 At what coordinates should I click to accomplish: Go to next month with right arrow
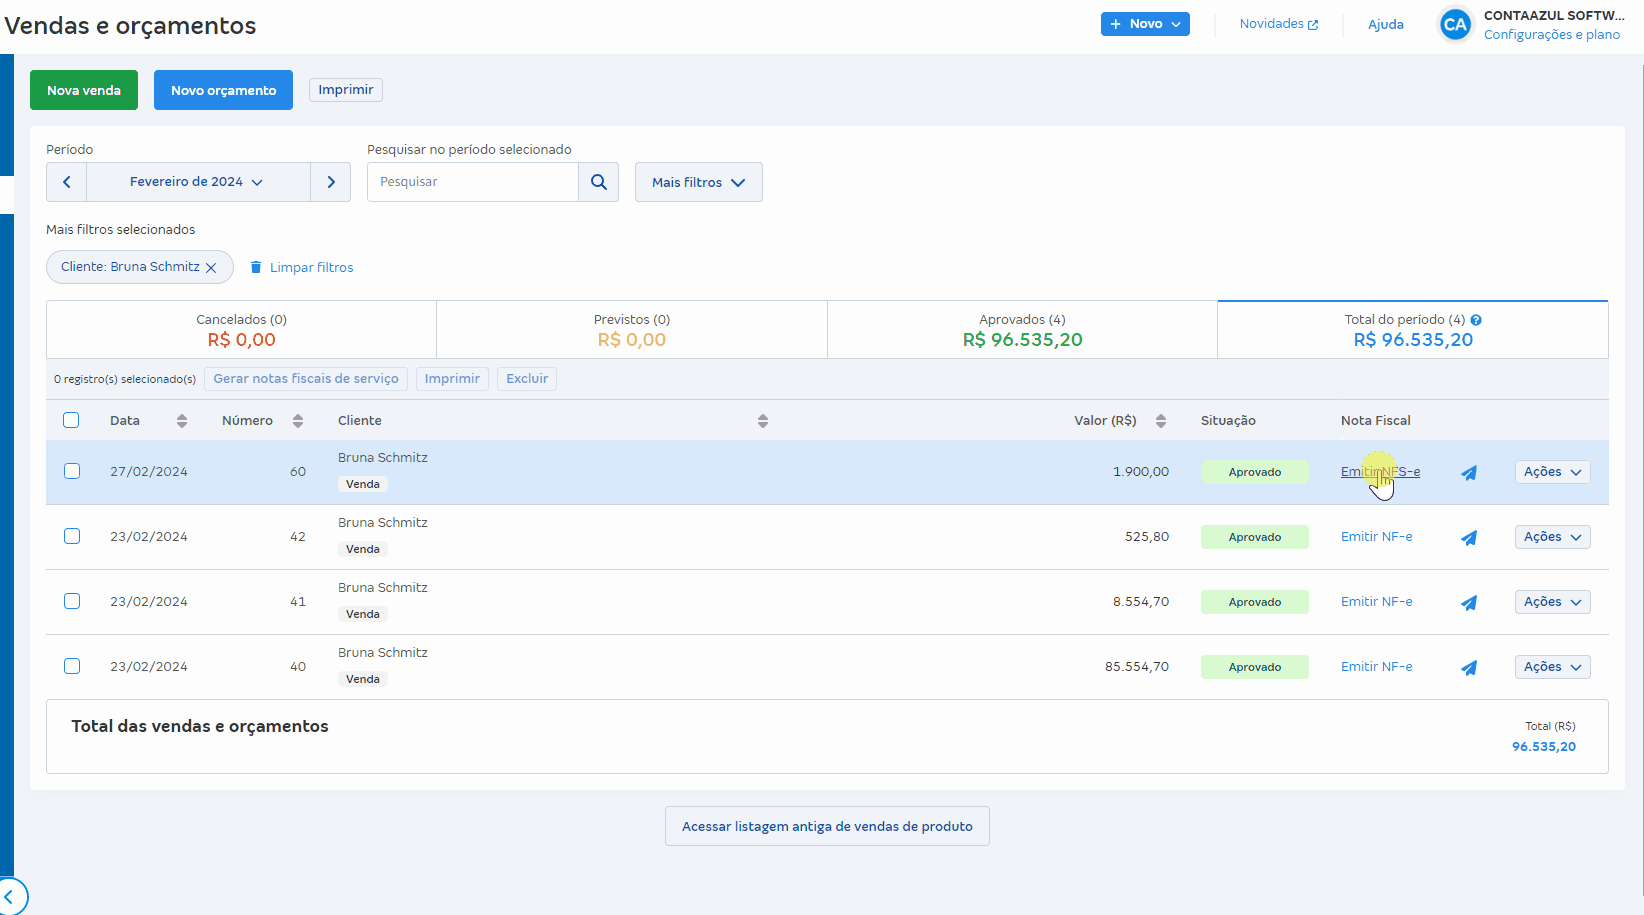[x=331, y=182]
